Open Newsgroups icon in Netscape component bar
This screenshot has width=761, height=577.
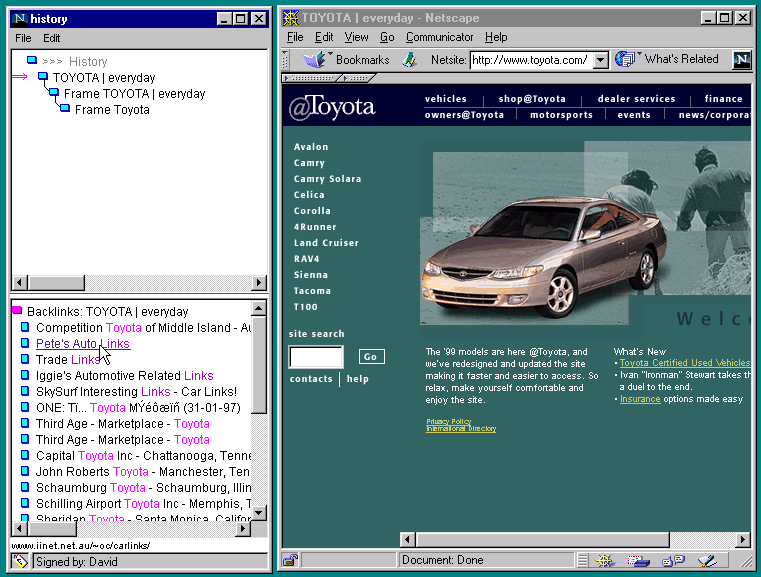pyautogui.click(x=674, y=561)
